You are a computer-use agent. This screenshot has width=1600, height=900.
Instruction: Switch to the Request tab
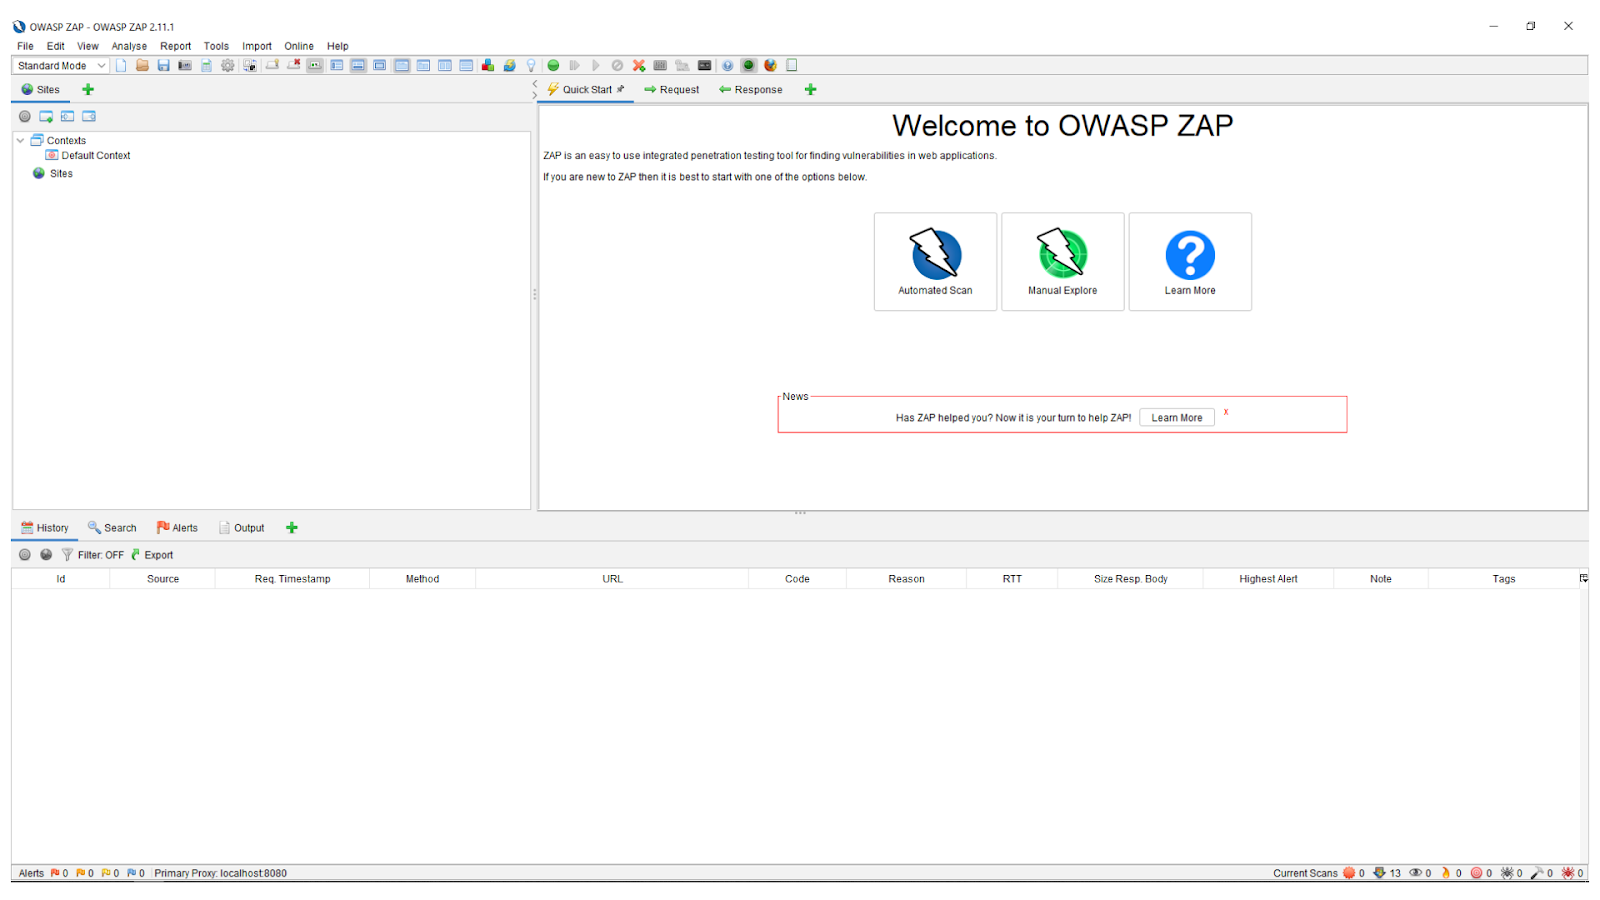(x=671, y=89)
